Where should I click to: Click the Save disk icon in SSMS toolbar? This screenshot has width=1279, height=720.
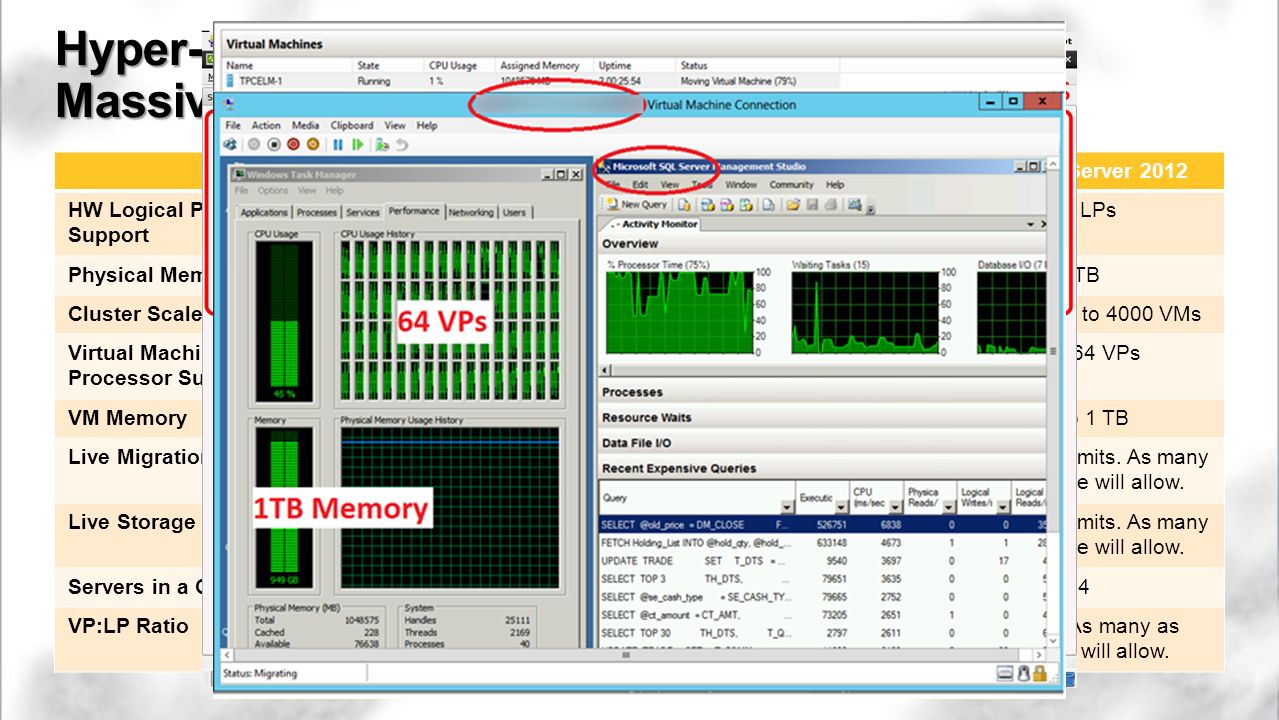tap(812, 205)
